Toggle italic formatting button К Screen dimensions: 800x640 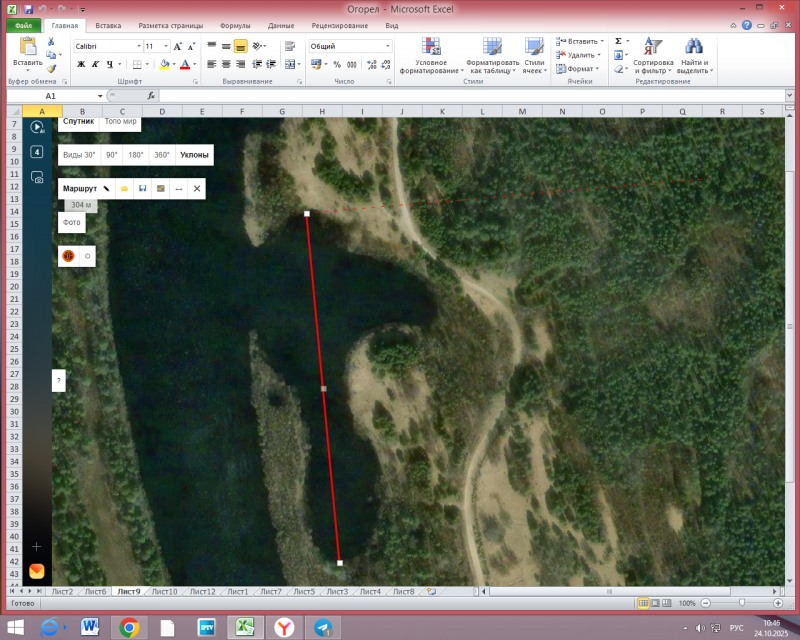(95, 64)
